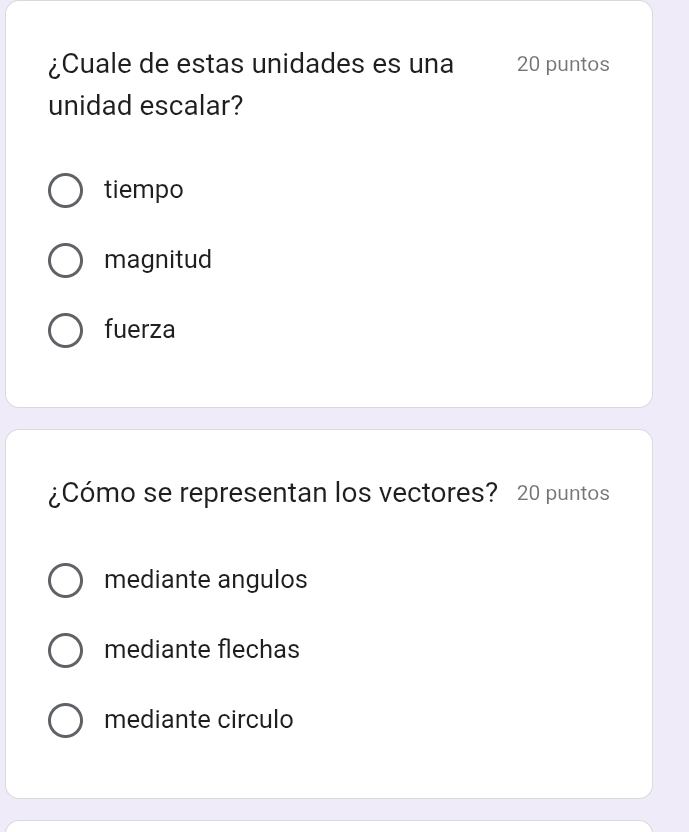Click empty space below the 'fuerza' option

(328, 378)
